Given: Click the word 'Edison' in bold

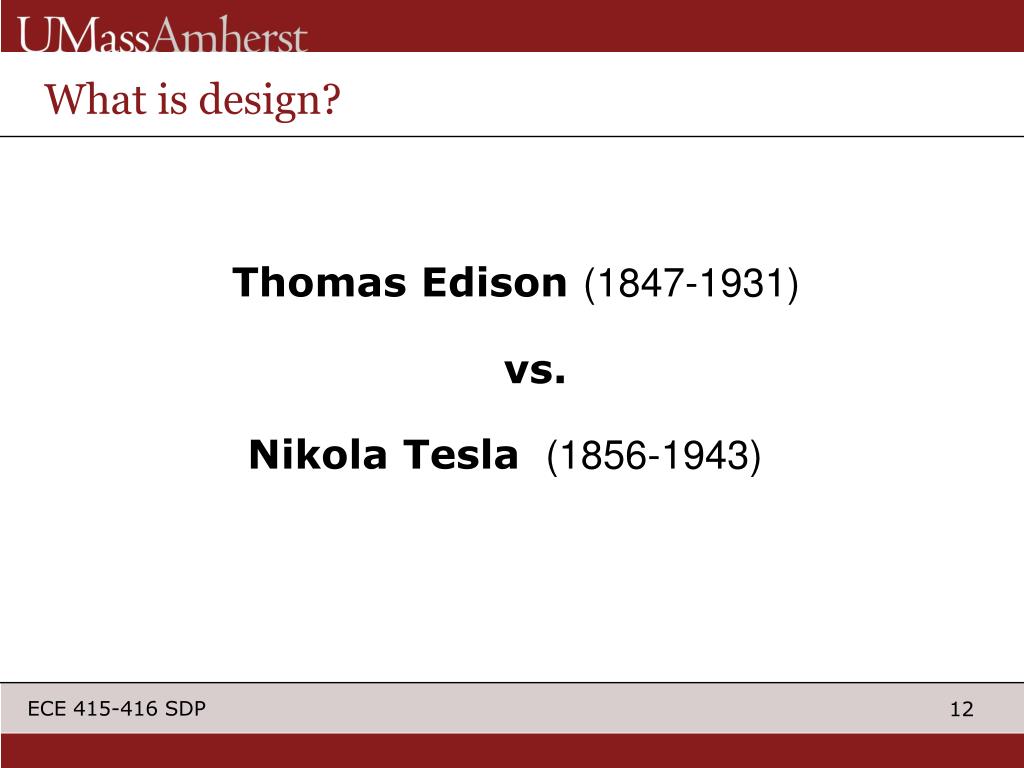Looking at the screenshot, I should pos(494,282).
